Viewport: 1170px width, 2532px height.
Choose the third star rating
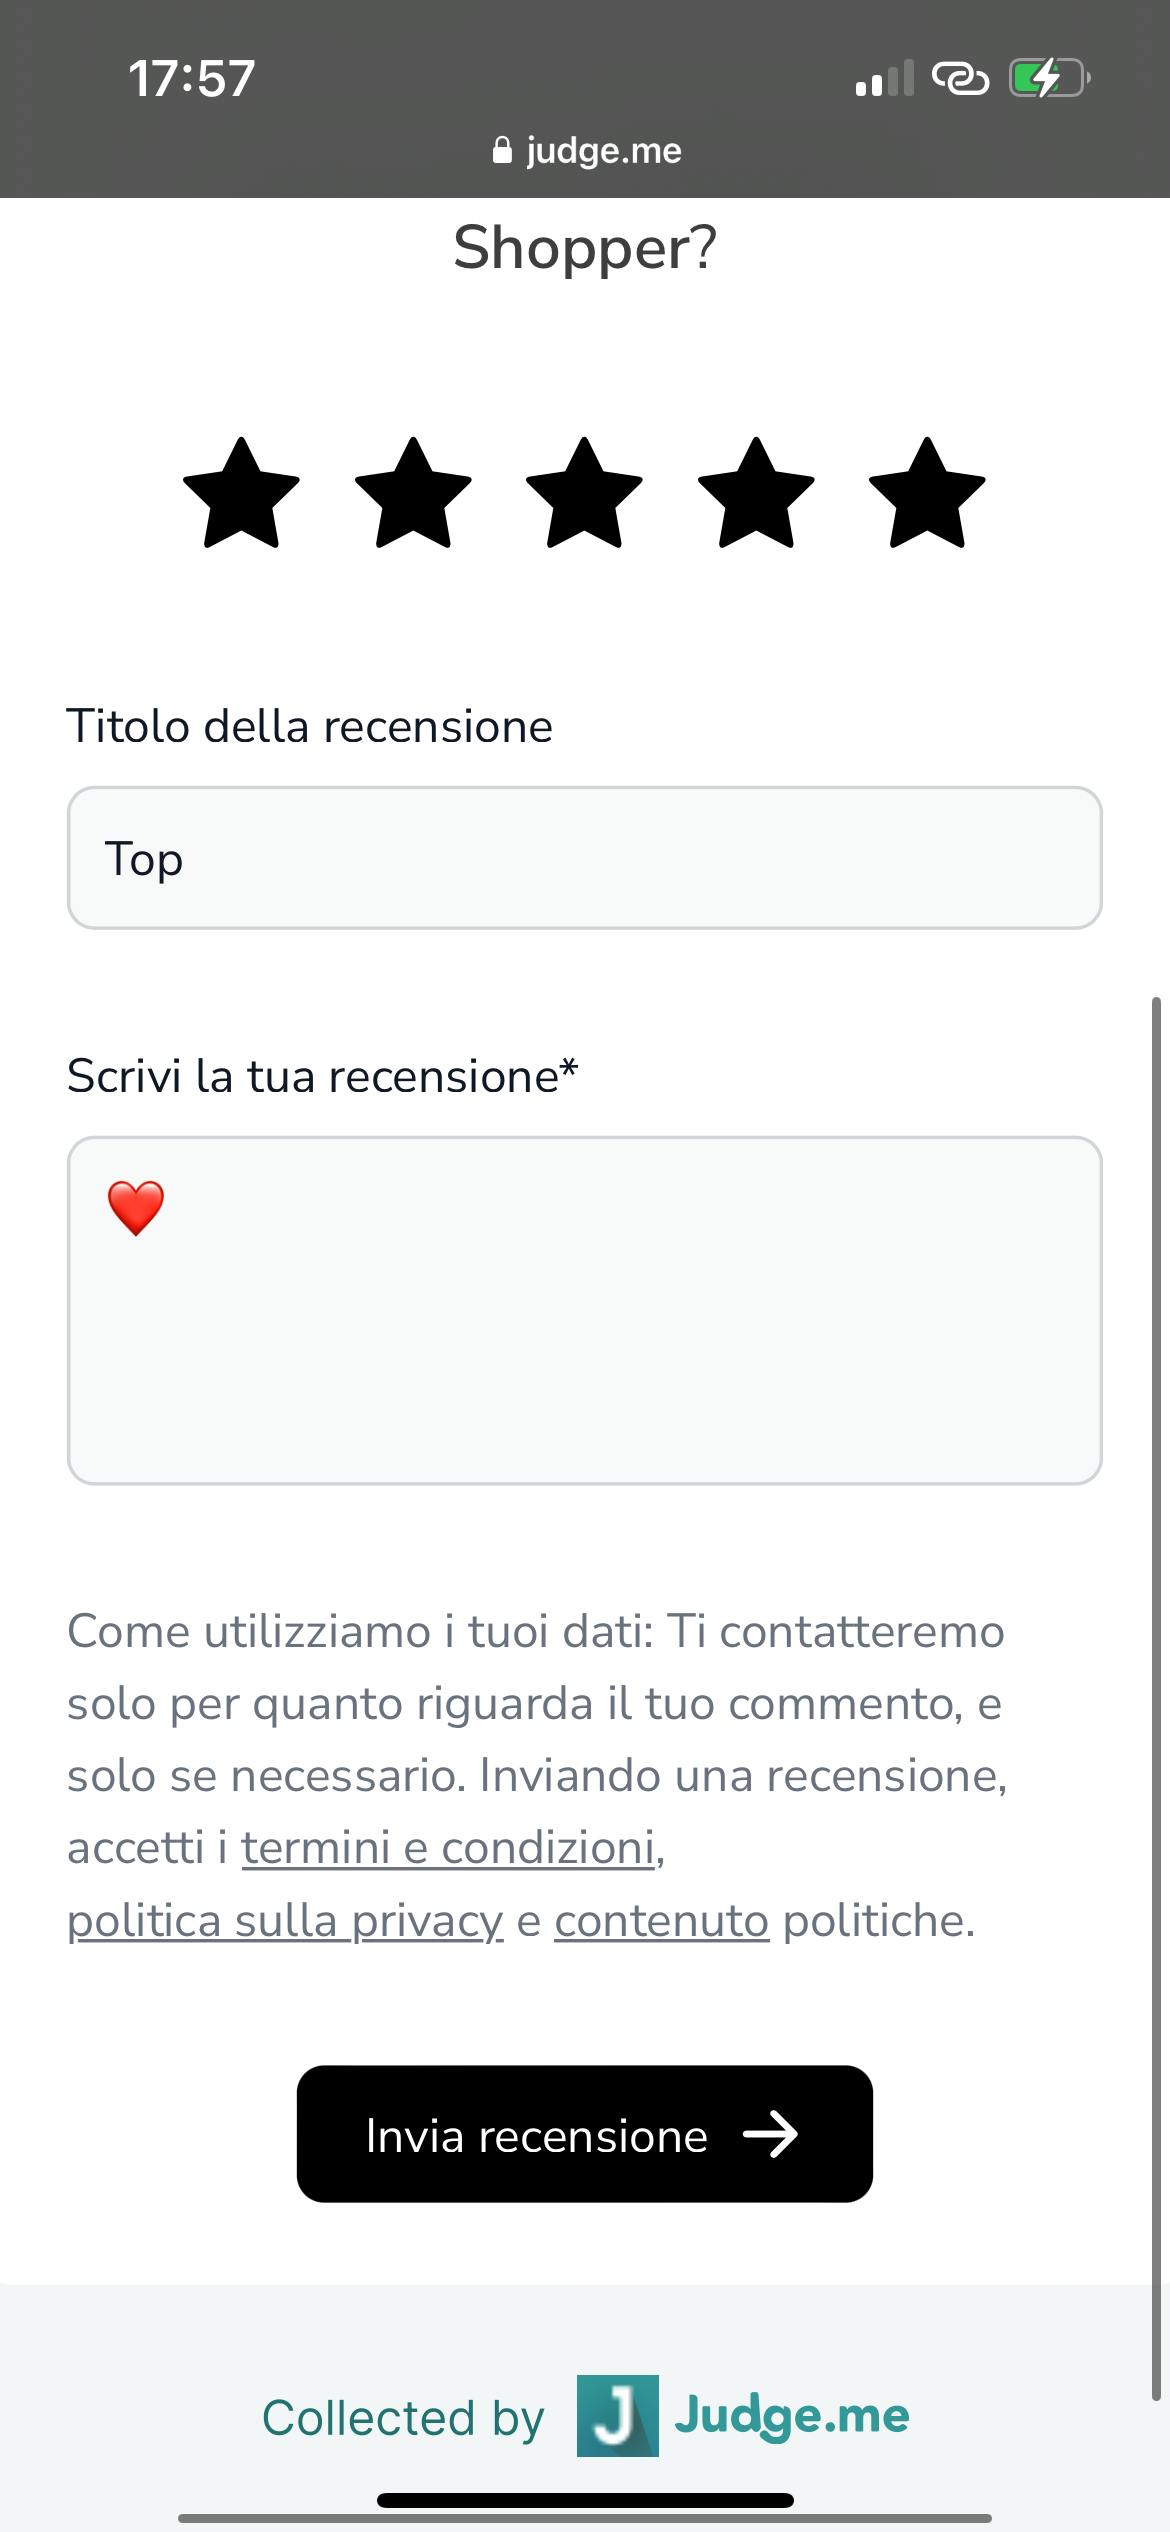tap(584, 494)
